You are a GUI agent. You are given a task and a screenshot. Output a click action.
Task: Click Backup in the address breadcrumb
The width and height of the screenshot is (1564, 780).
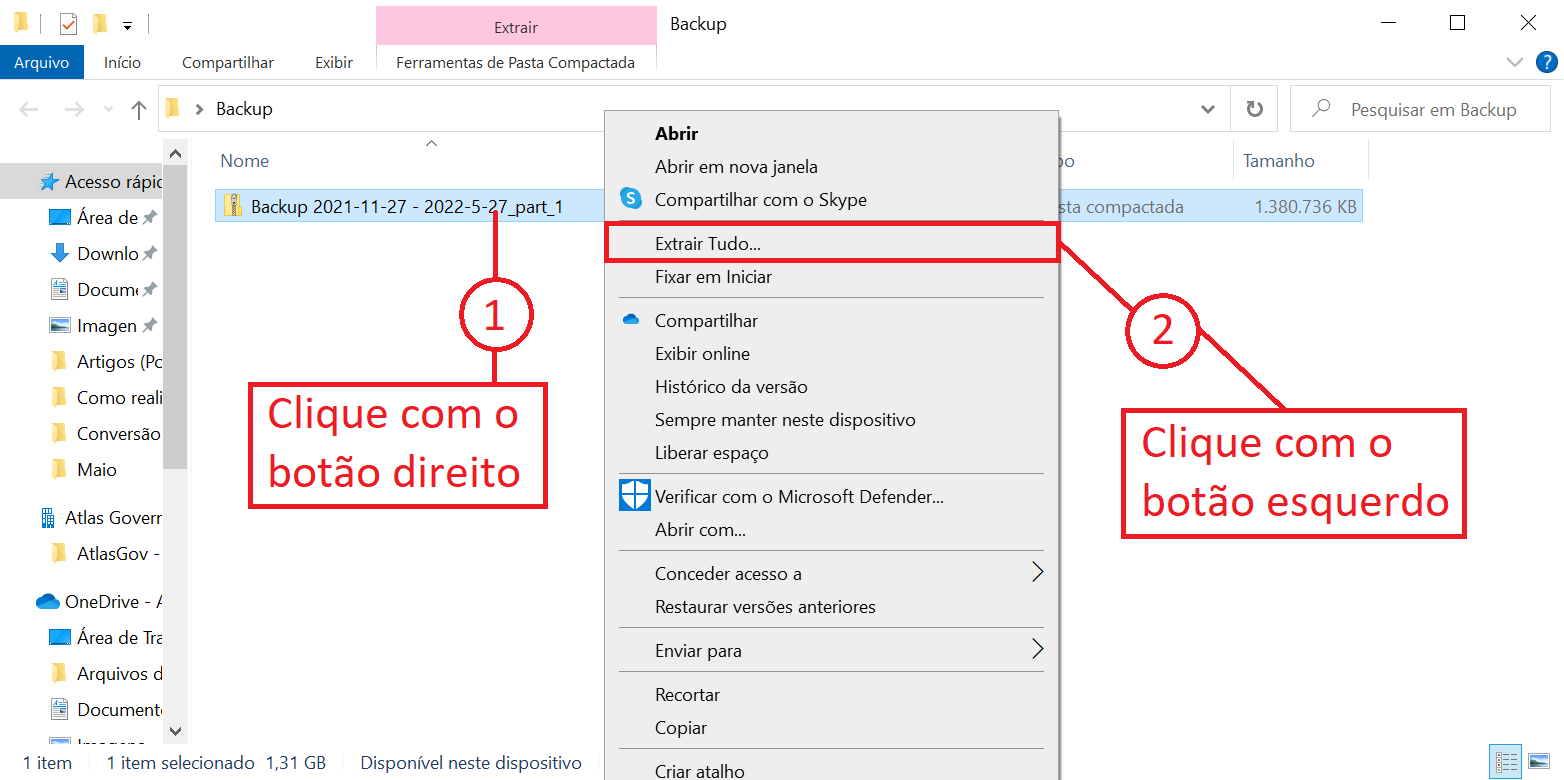click(x=243, y=109)
